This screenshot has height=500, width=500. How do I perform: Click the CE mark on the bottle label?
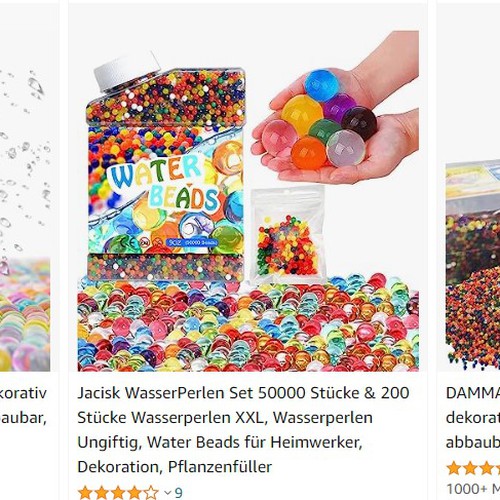click(x=129, y=243)
